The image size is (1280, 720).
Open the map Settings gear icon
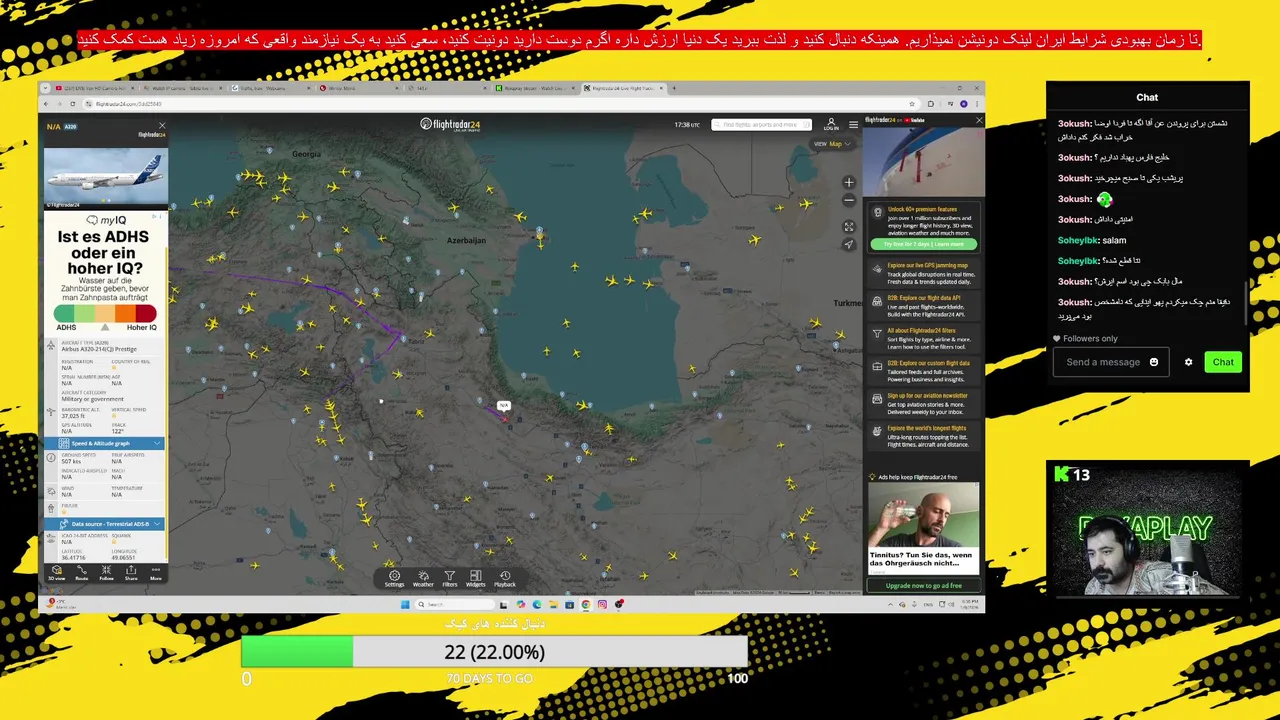pos(394,578)
